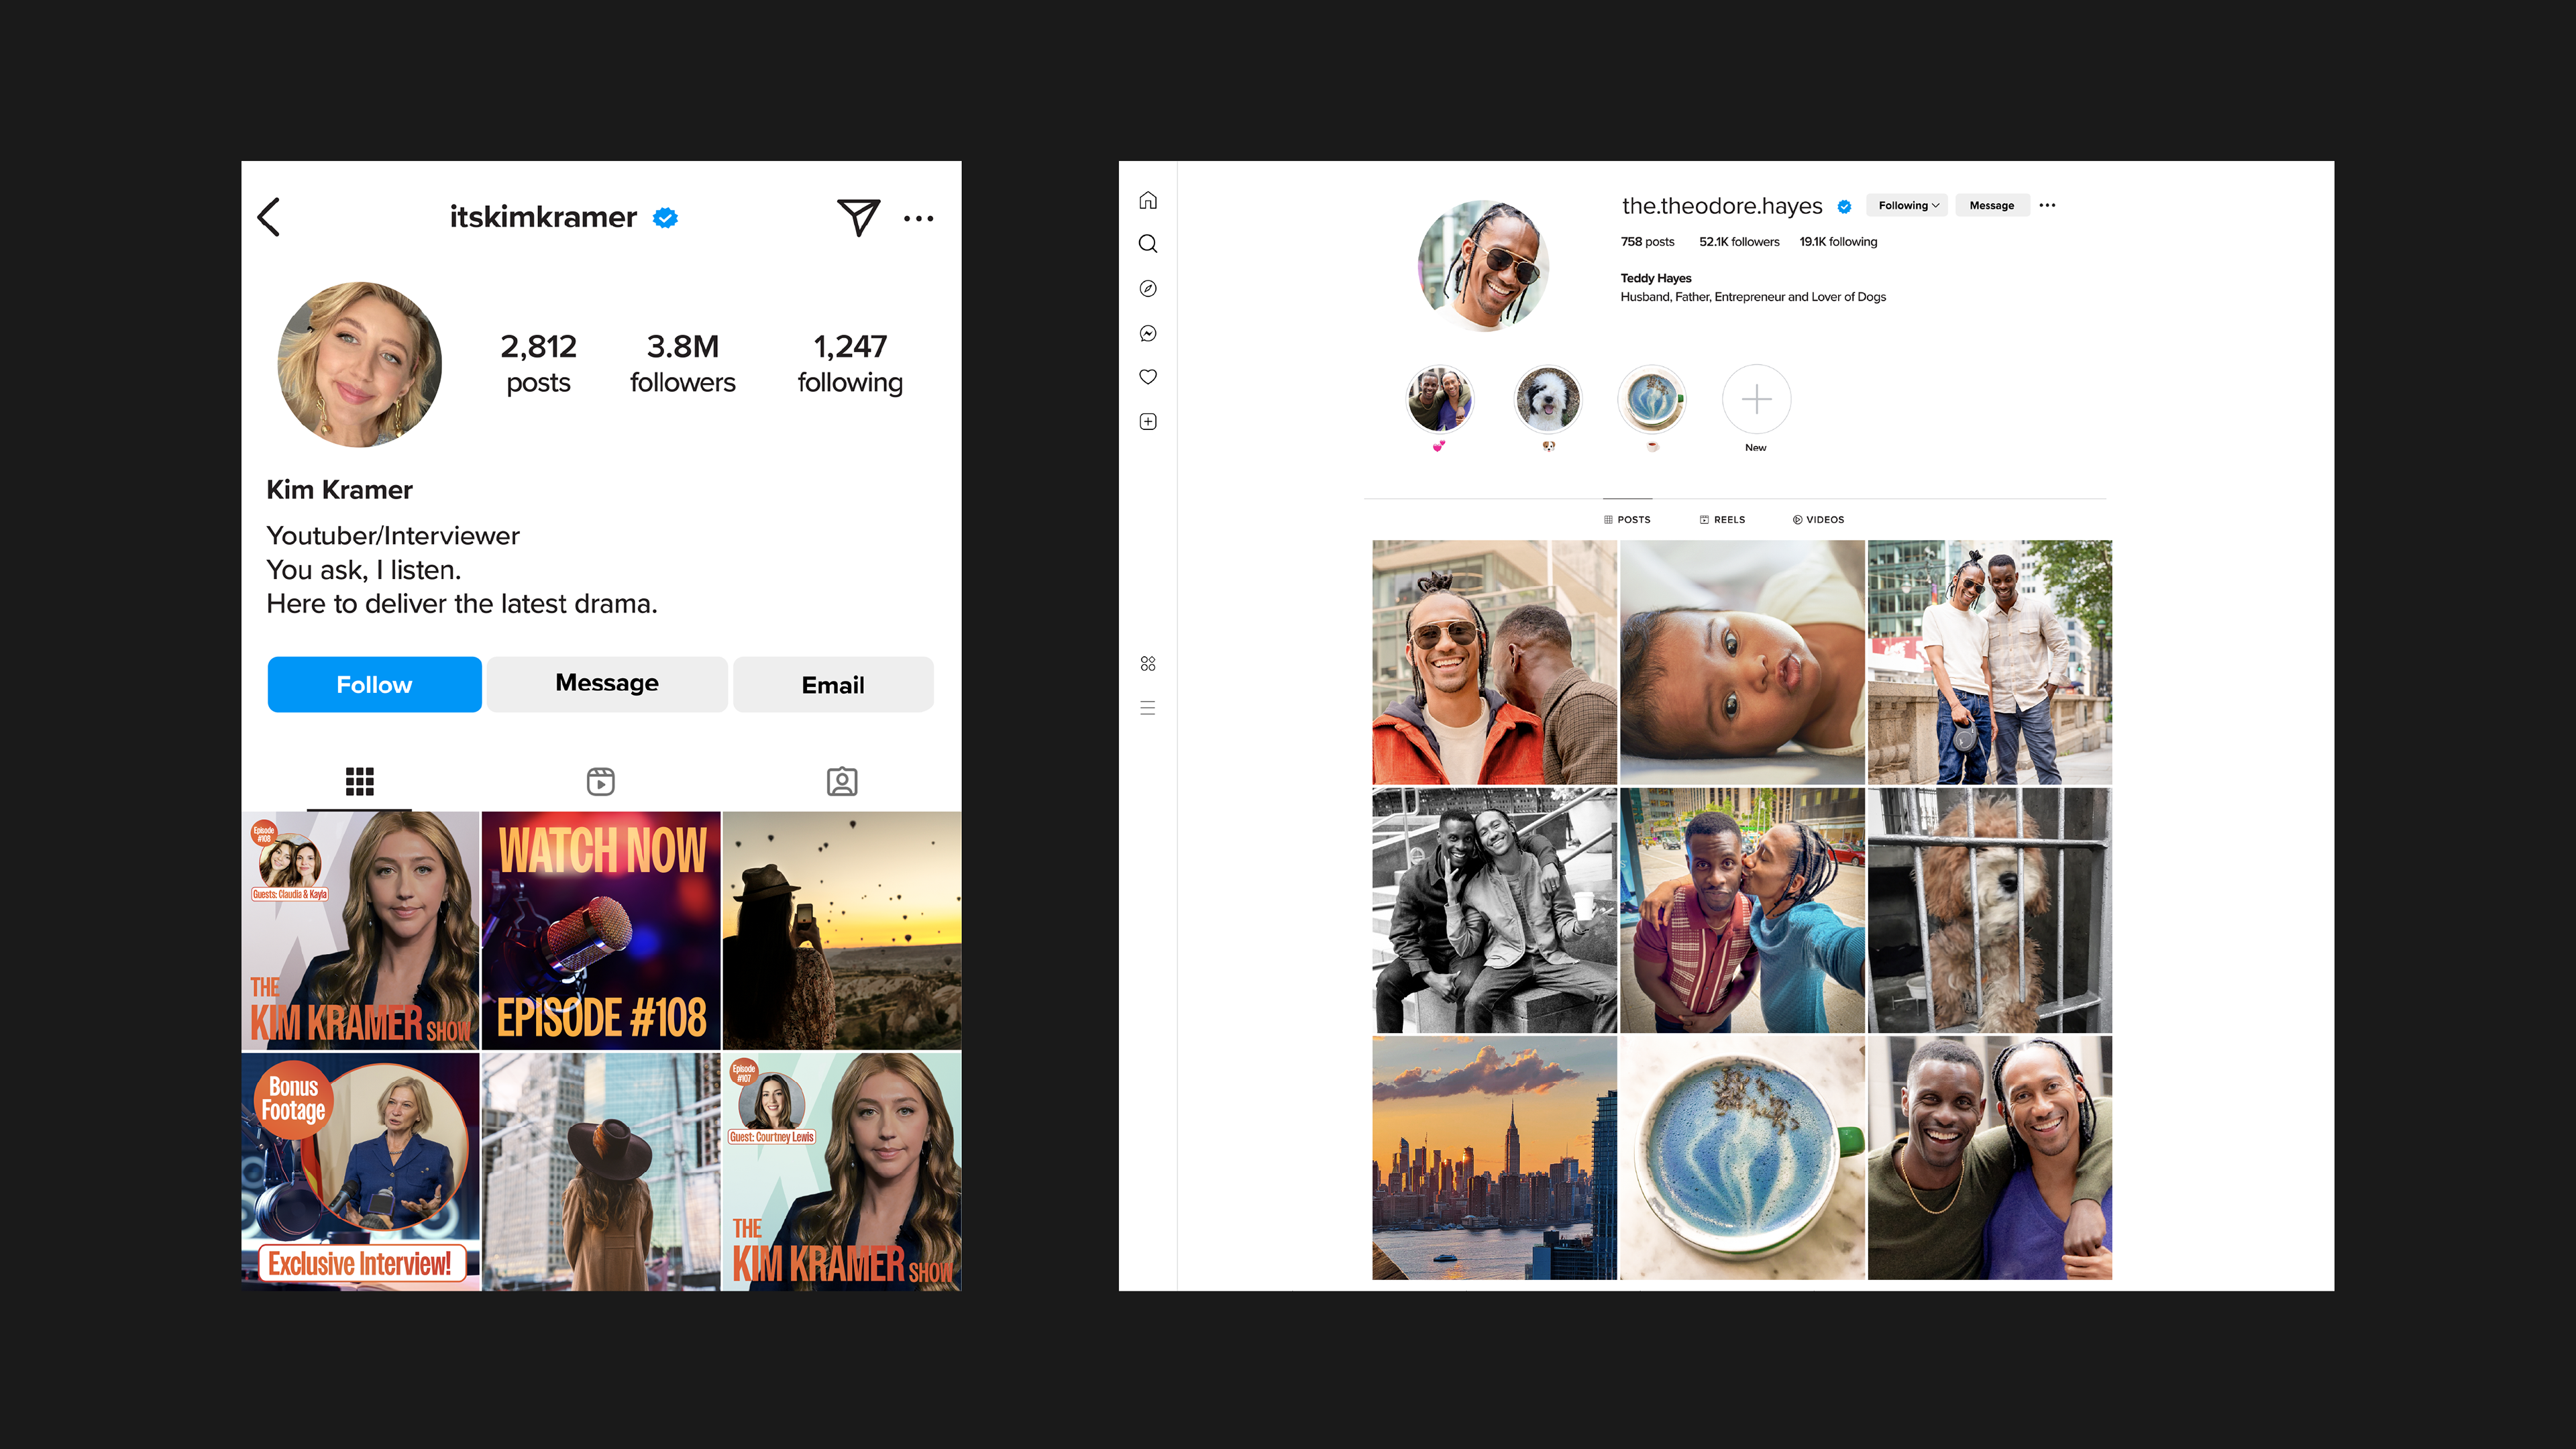Image resolution: width=2576 pixels, height=1449 pixels.
Task: Tap the paper plane share icon
Action: click(858, 216)
